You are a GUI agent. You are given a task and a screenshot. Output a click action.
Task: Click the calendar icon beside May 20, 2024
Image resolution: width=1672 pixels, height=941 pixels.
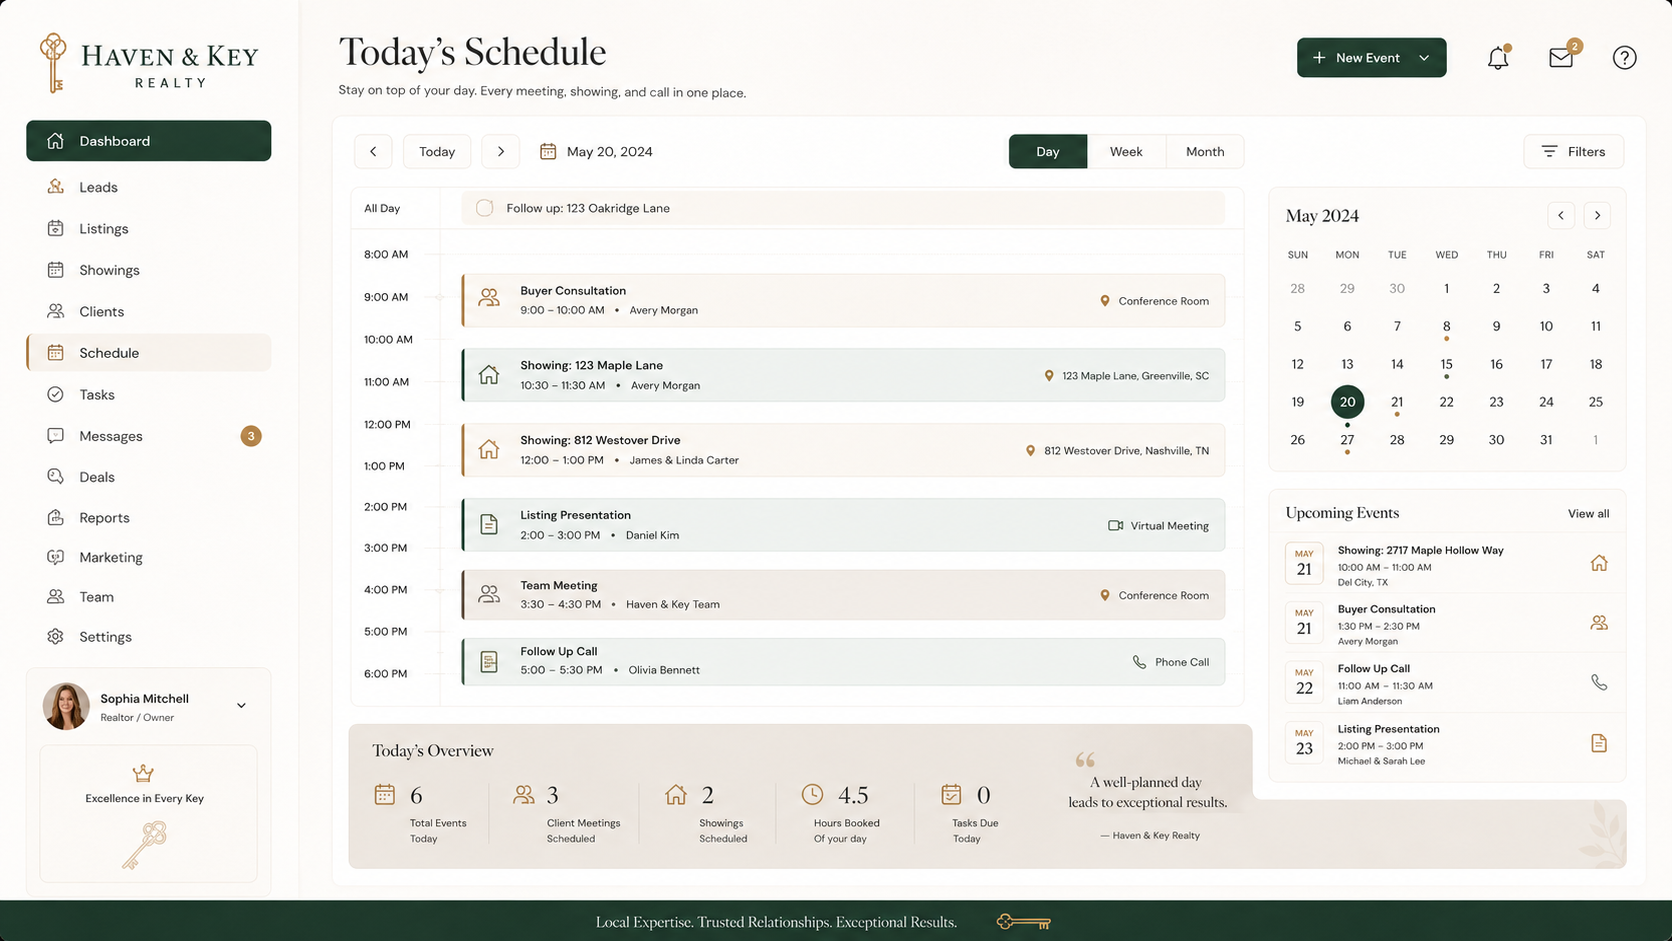(548, 151)
